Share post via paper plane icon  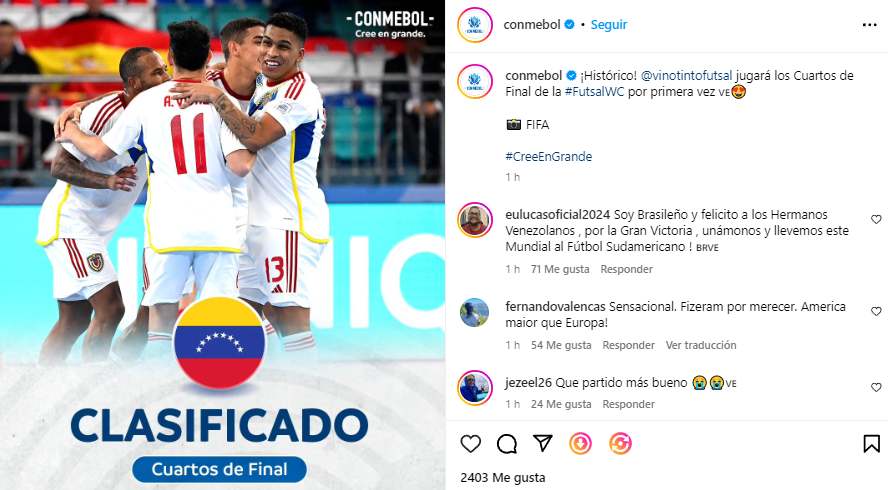pos(543,444)
